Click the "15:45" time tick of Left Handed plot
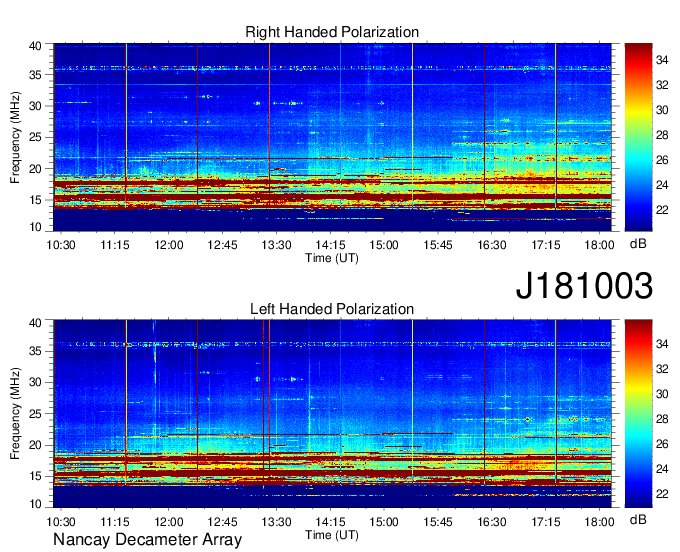This screenshot has height=552, width=680. [x=438, y=522]
